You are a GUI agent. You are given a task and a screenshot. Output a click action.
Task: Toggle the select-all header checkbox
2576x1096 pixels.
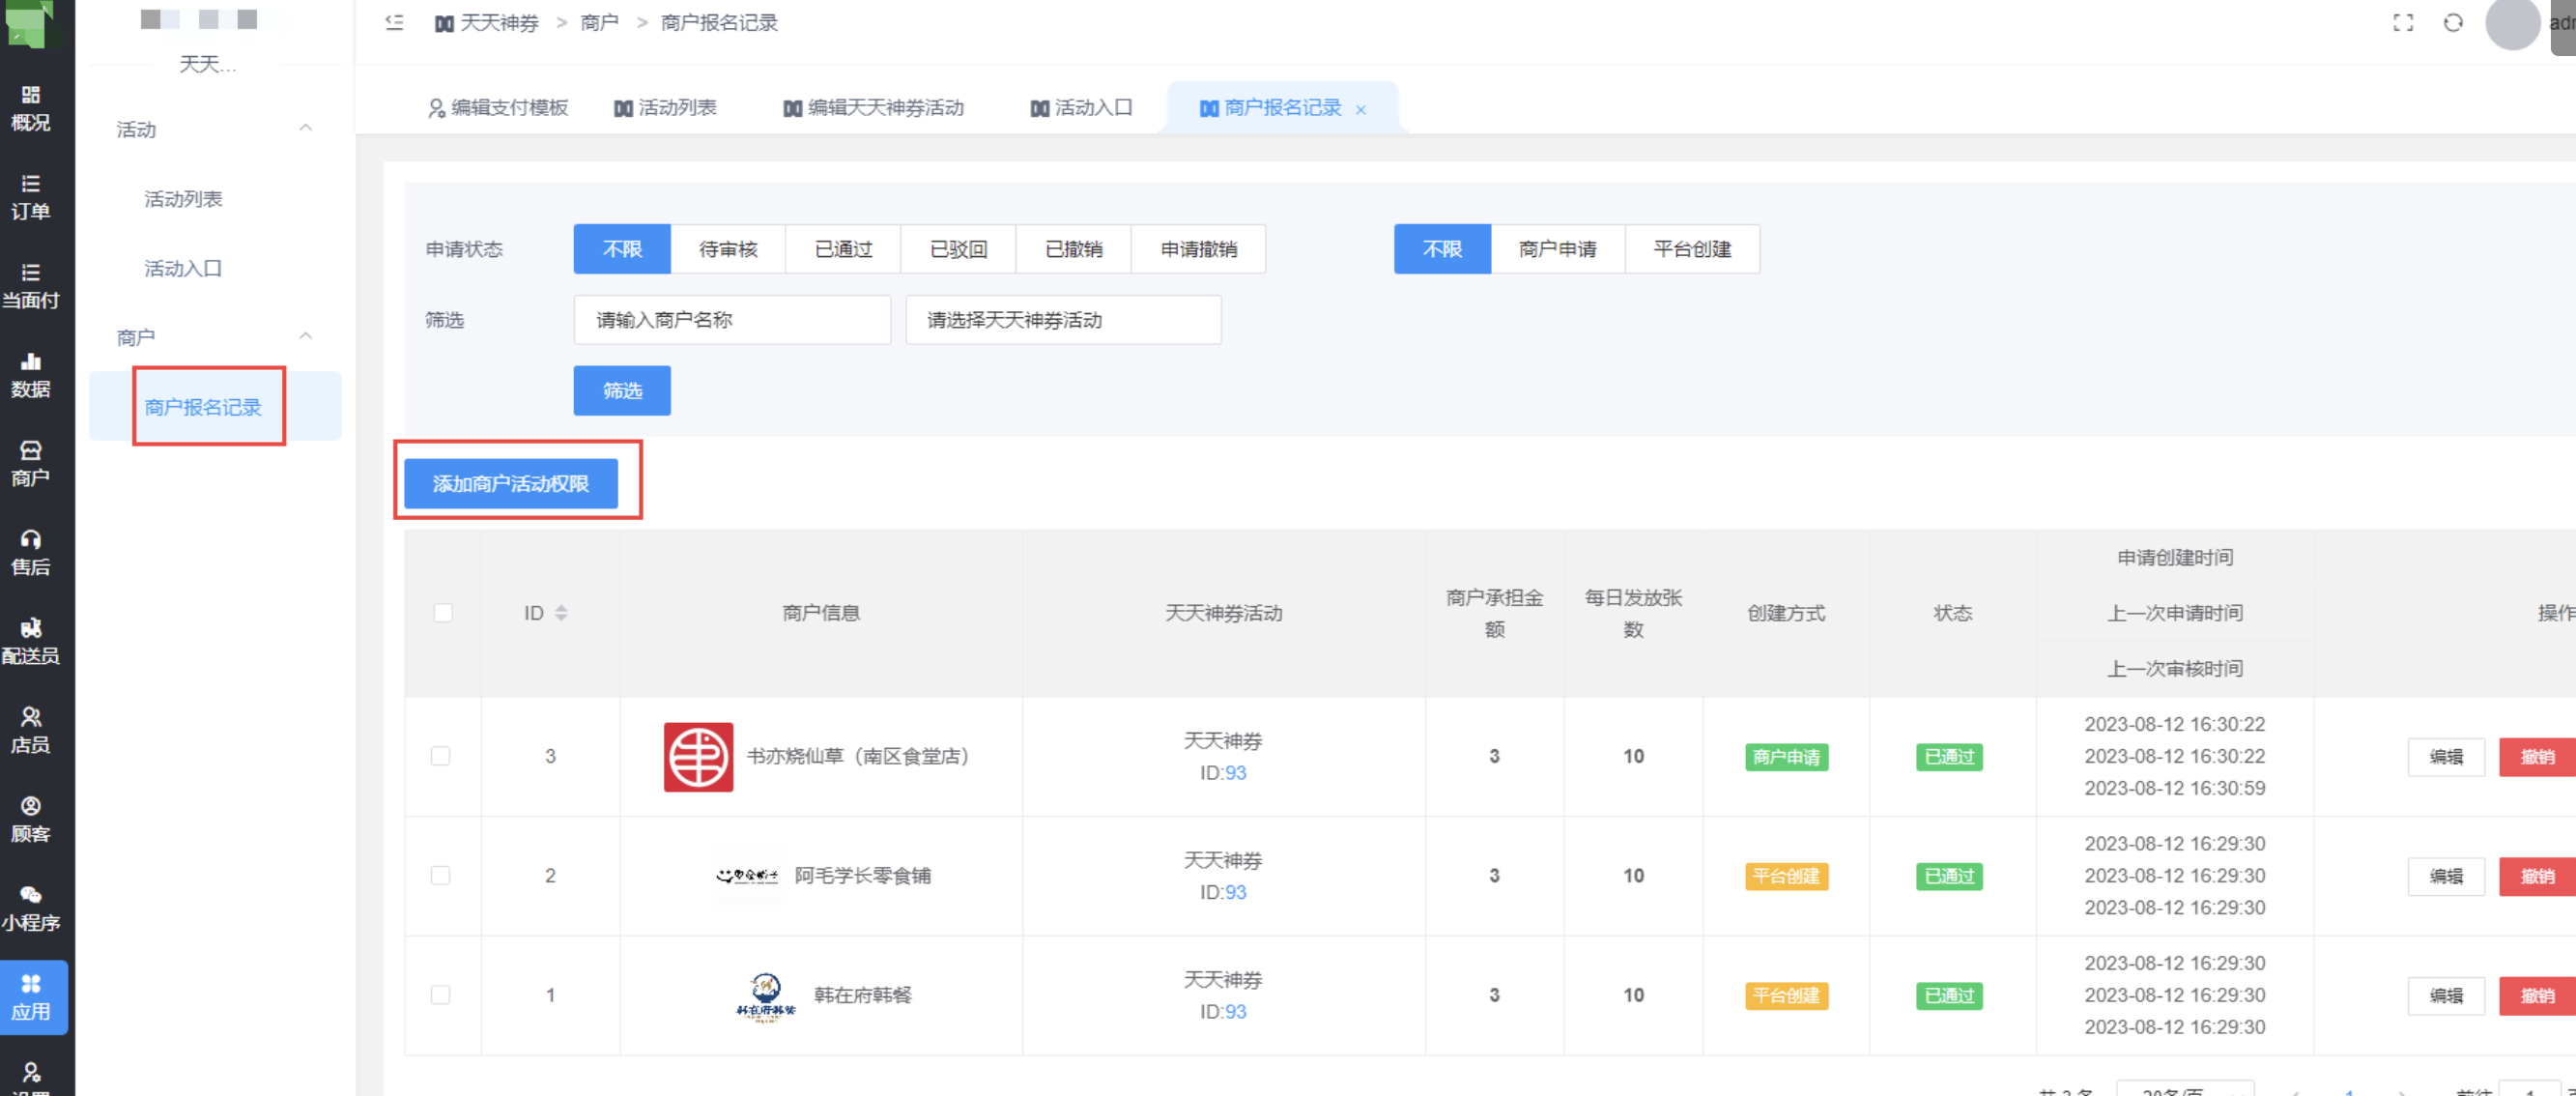(443, 613)
